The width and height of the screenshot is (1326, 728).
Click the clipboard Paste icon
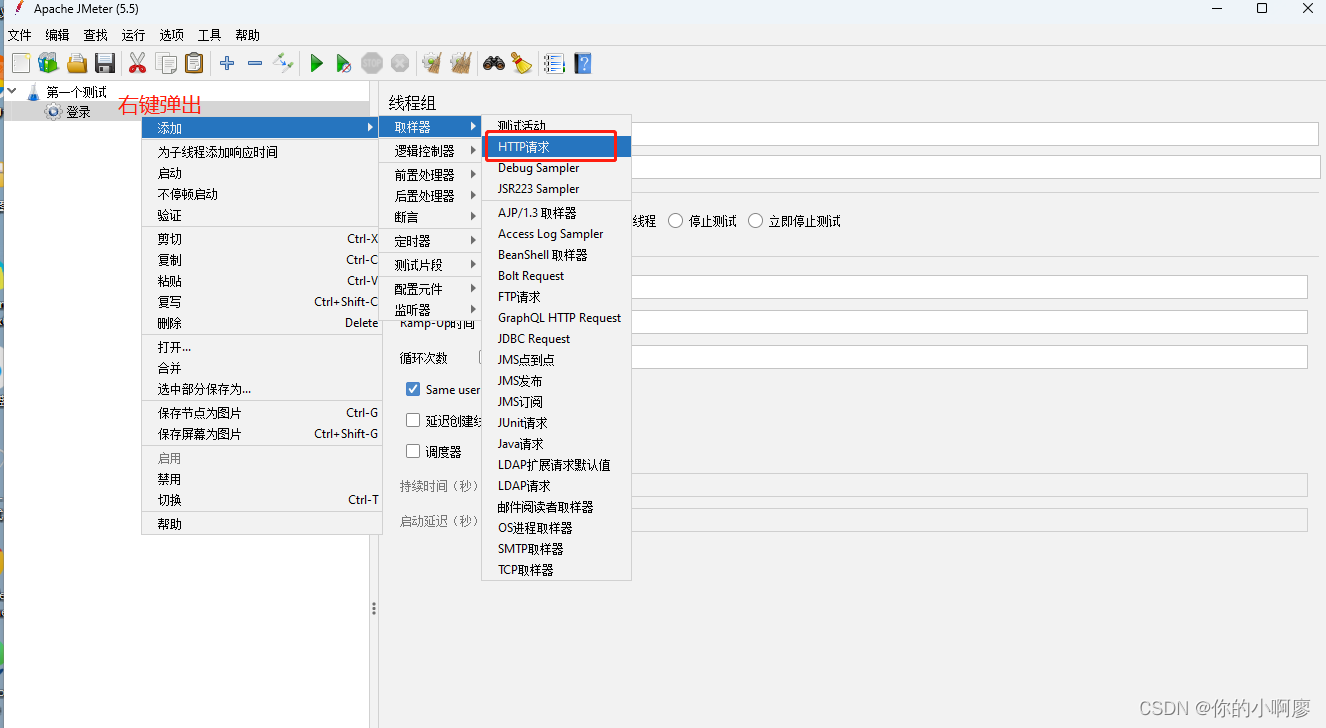click(194, 63)
